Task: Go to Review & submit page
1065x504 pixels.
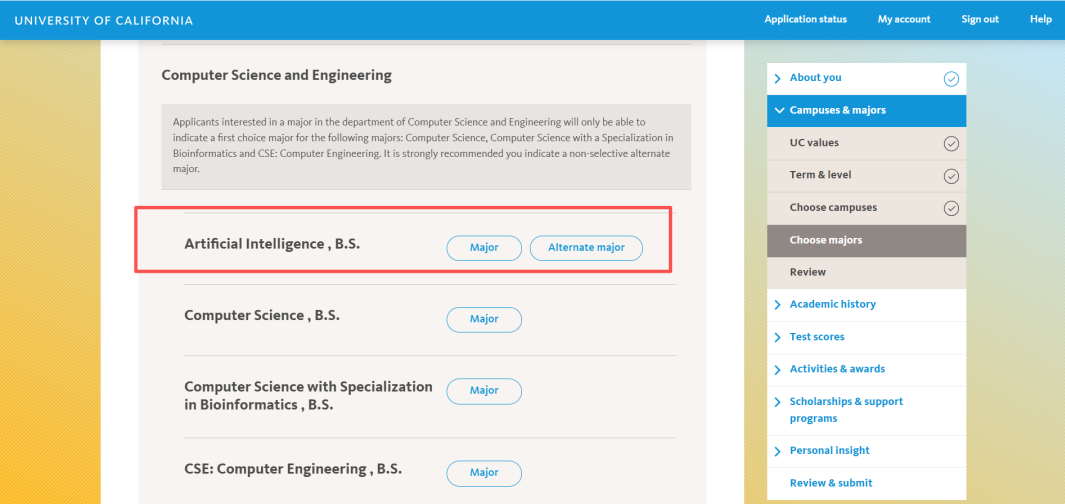Action: (x=830, y=483)
